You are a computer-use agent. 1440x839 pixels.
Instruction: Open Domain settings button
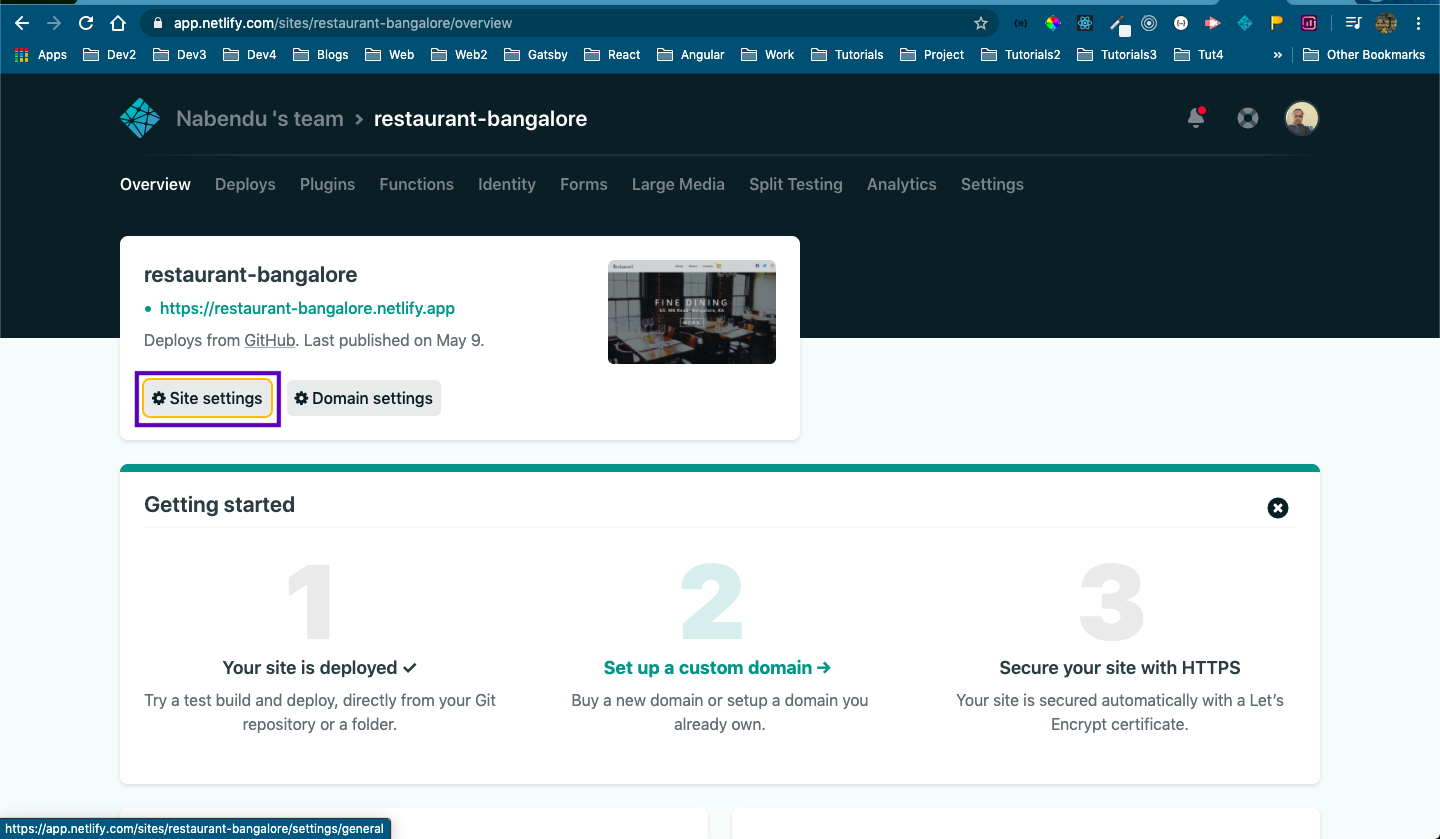coord(364,398)
